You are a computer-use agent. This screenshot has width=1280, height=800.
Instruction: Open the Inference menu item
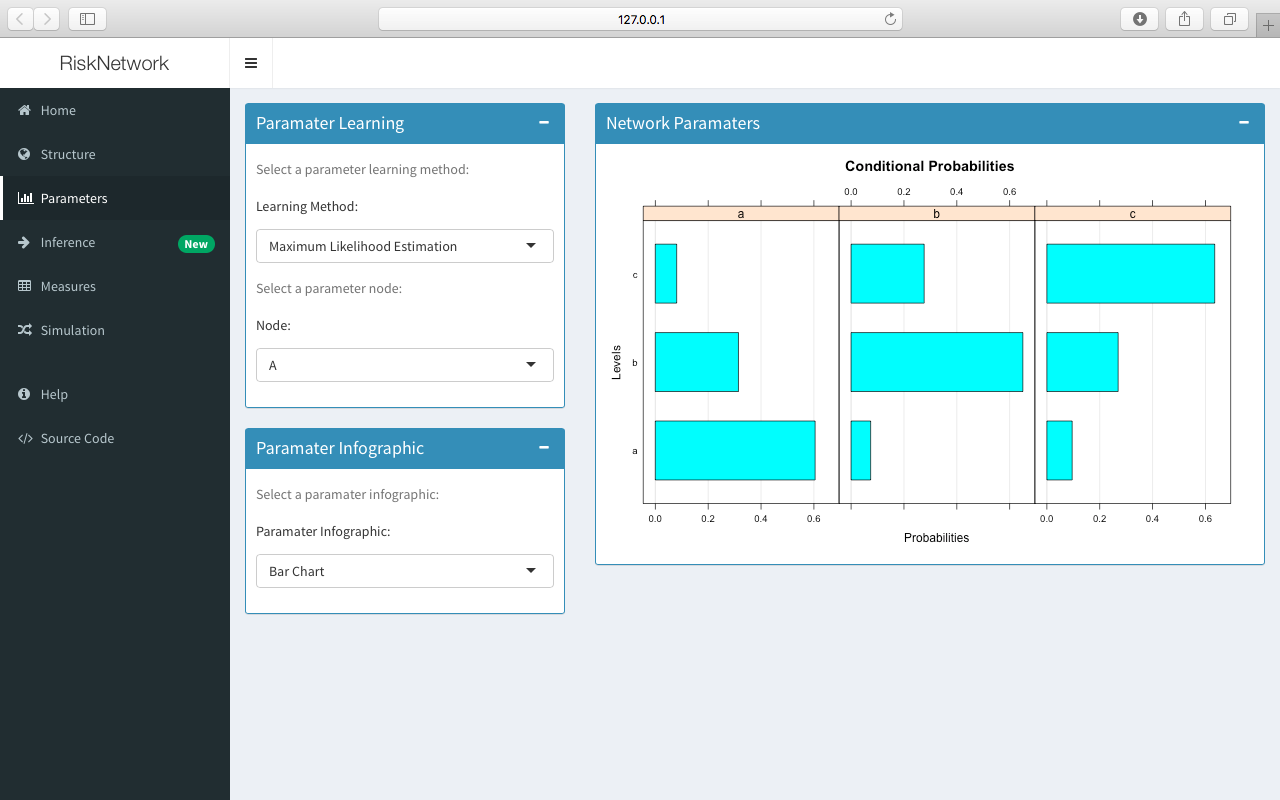point(115,242)
